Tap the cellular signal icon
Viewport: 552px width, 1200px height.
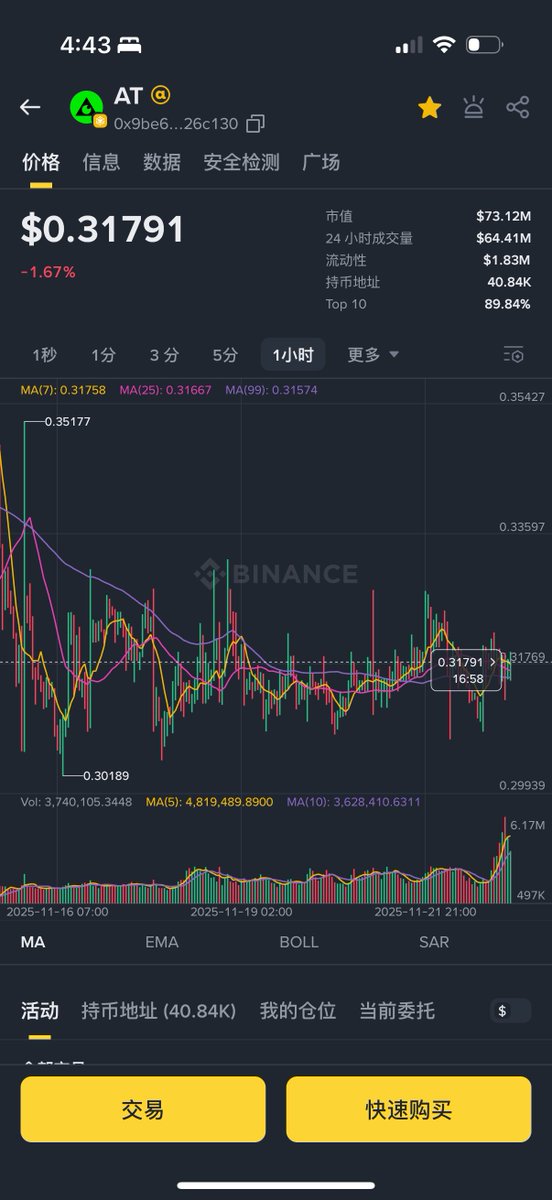tap(409, 46)
